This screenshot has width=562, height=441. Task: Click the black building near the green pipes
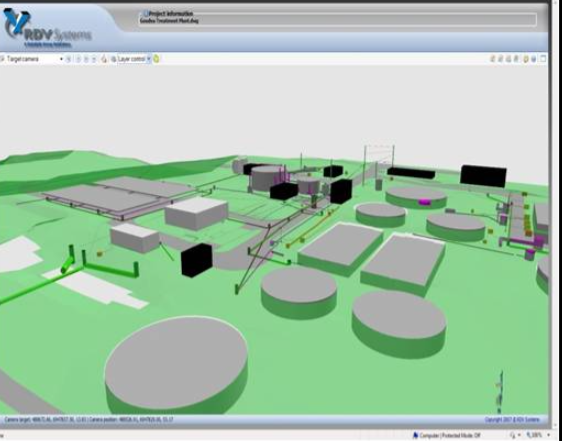click(x=196, y=260)
